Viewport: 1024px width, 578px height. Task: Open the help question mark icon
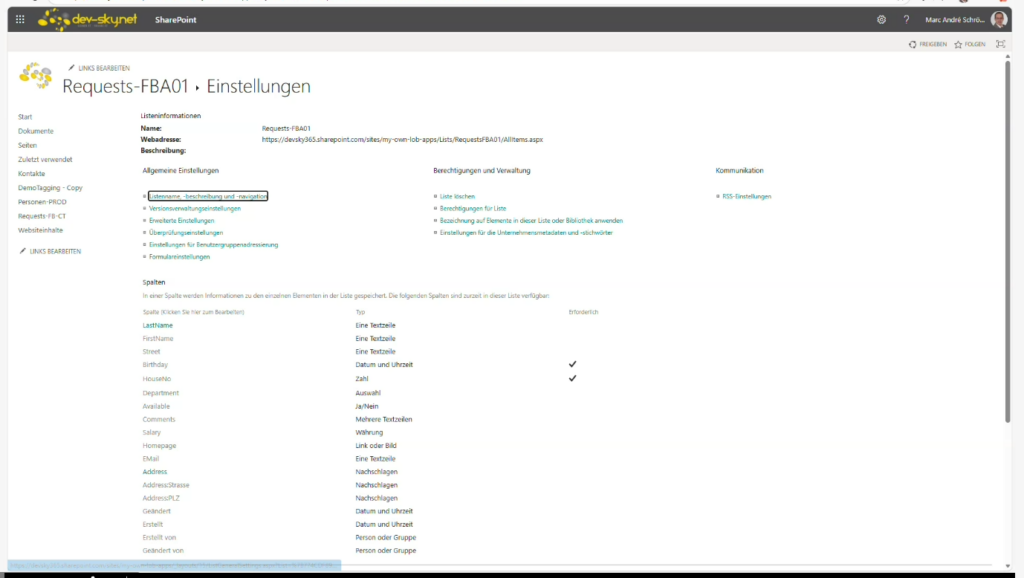click(x=906, y=20)
